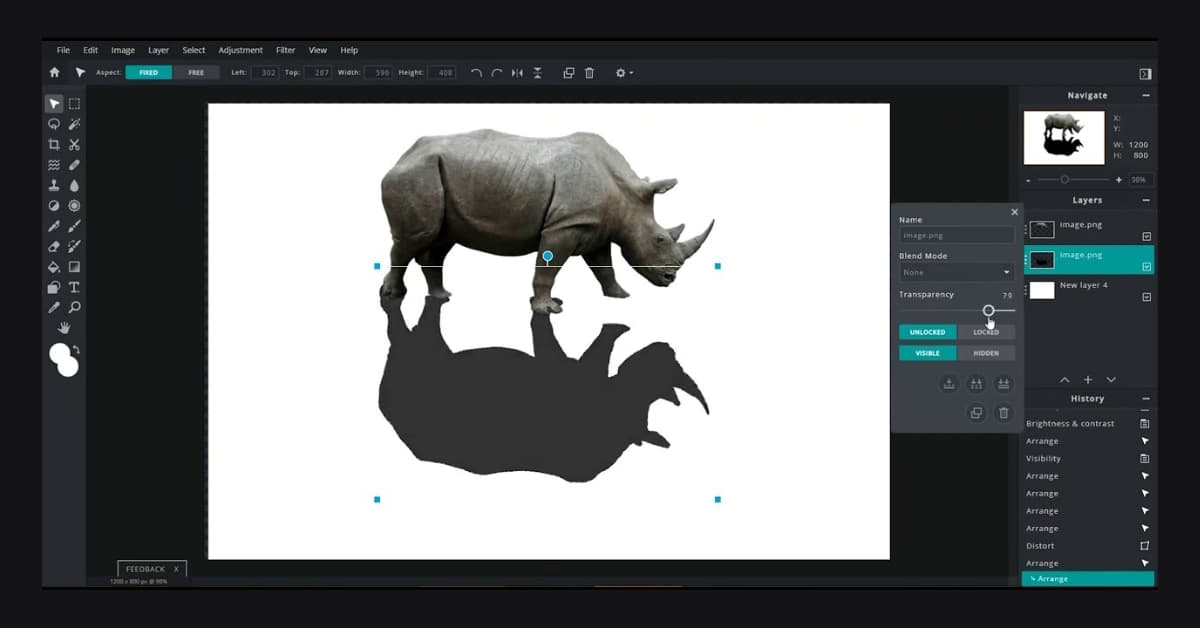The width and height of the screenshot is (1200, 628).
Task: Select the Clone Stamp tool
Action: click(54, 185)
